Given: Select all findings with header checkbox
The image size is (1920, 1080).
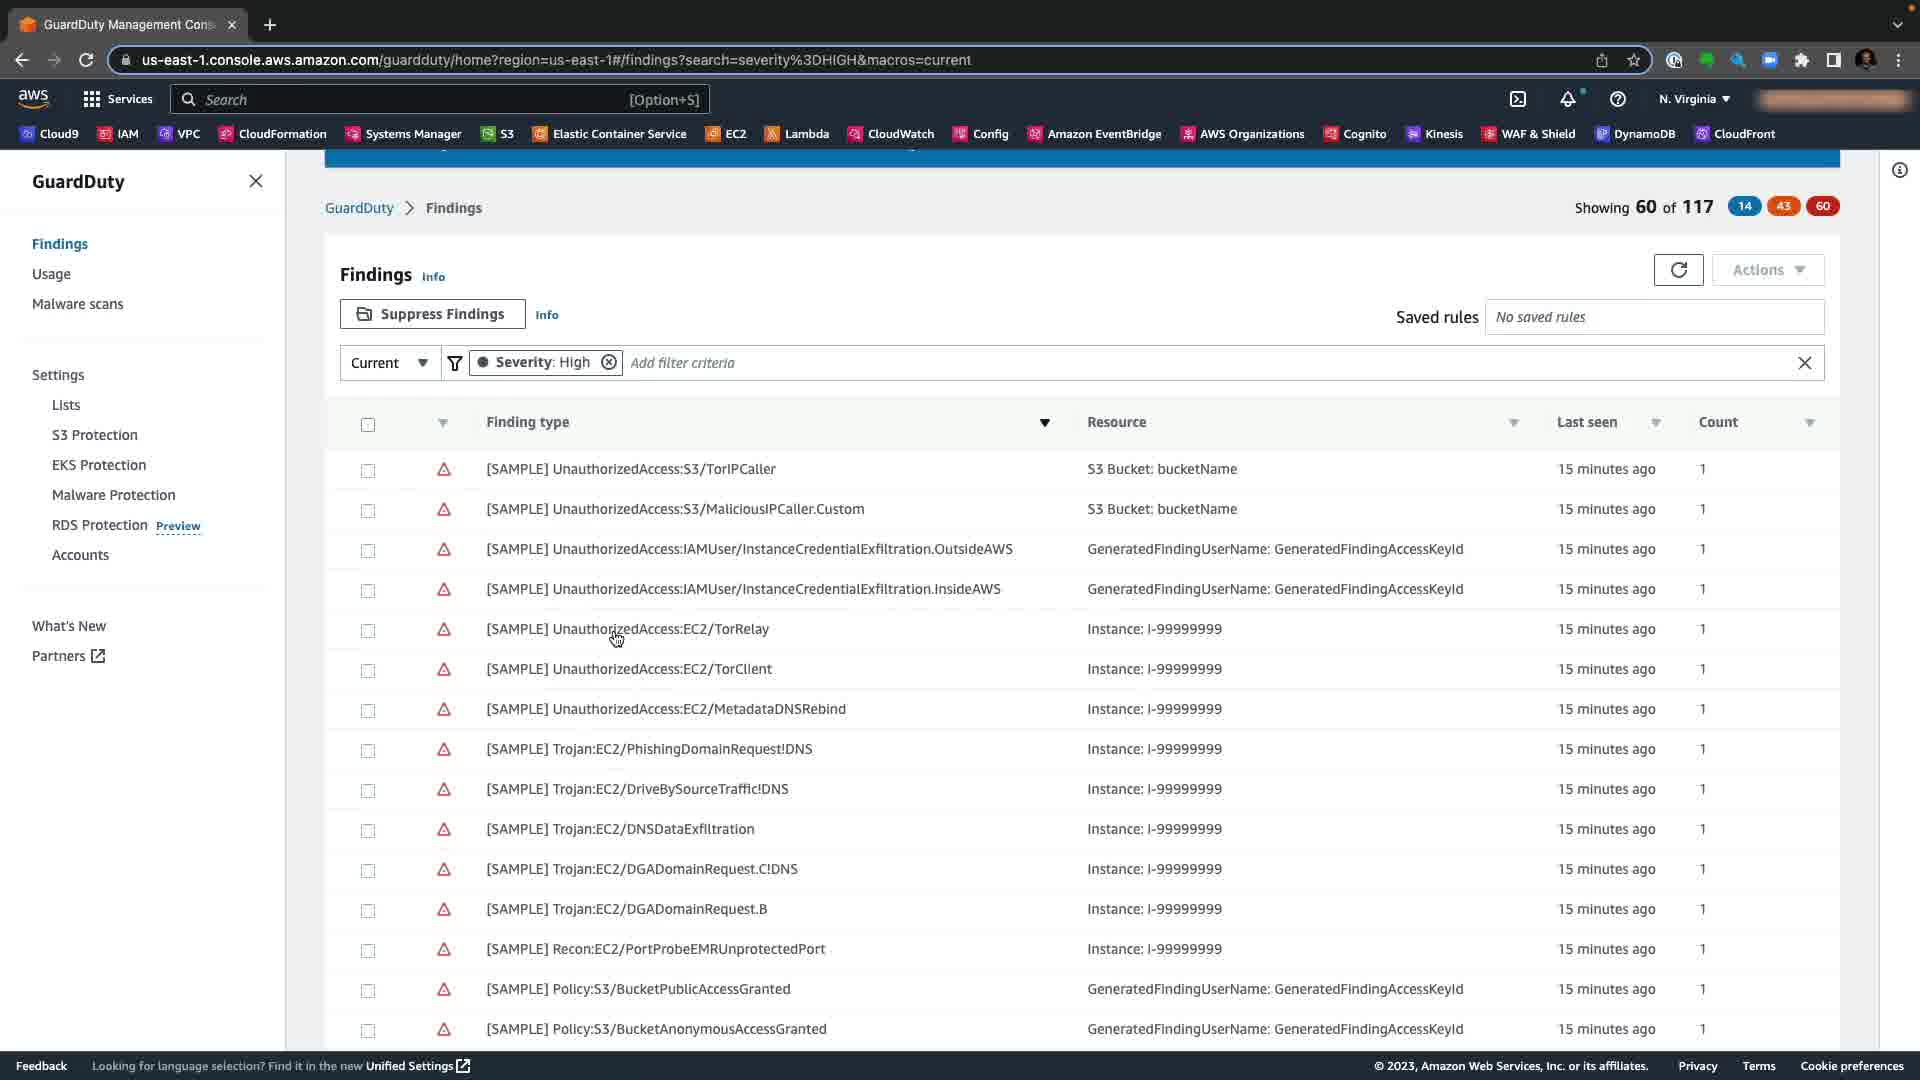Looking at the screenshot, I should tap(368, 424).
